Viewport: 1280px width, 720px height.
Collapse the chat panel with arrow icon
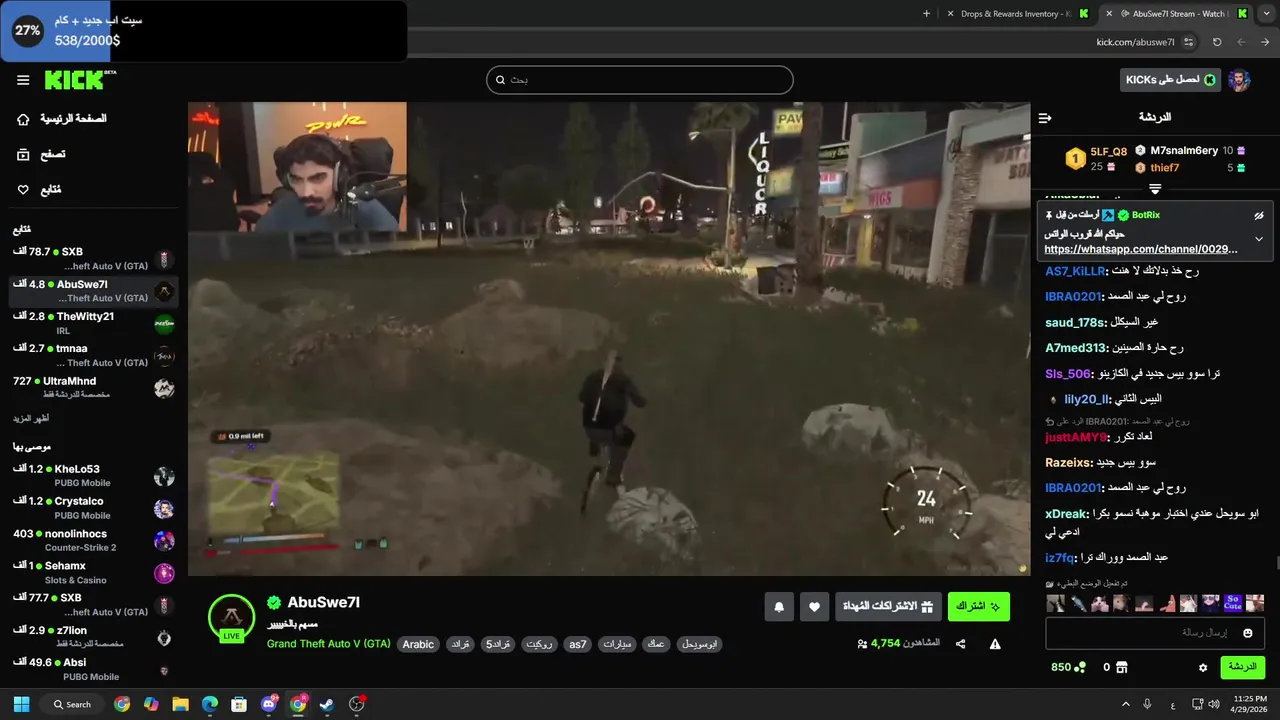(1045, 118)
